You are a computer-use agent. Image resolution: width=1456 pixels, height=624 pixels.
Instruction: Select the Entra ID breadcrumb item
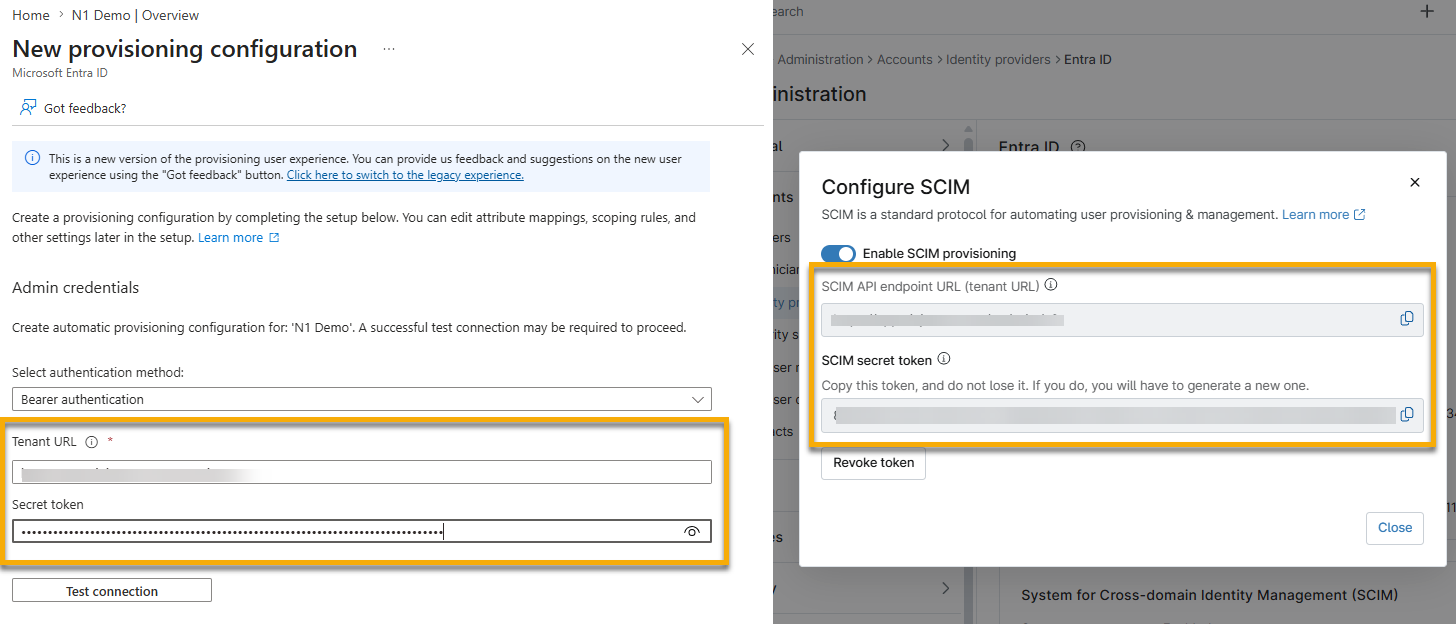1088,60
